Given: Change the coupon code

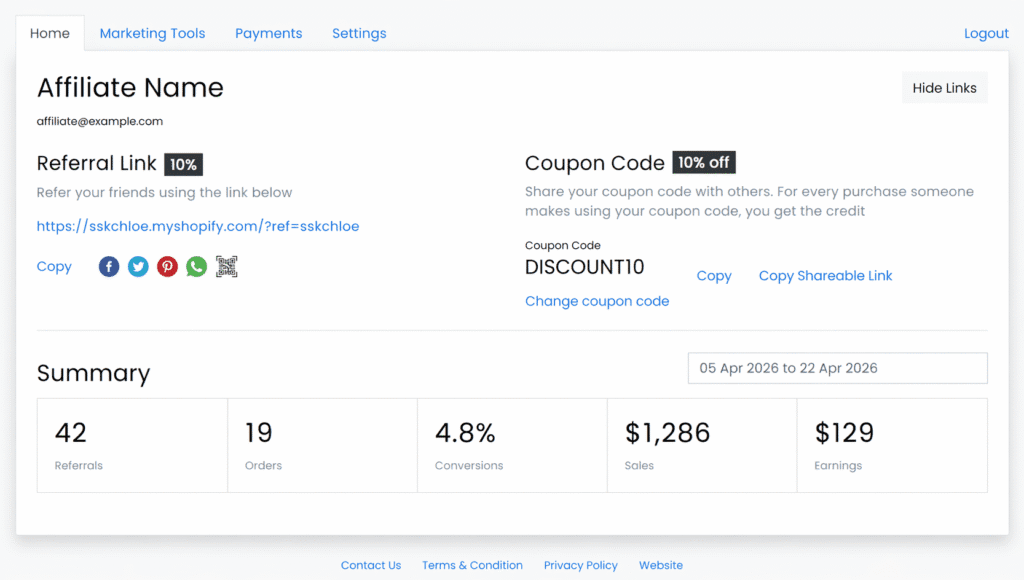Looking at the screenshot, I should [x=597, y=300].
